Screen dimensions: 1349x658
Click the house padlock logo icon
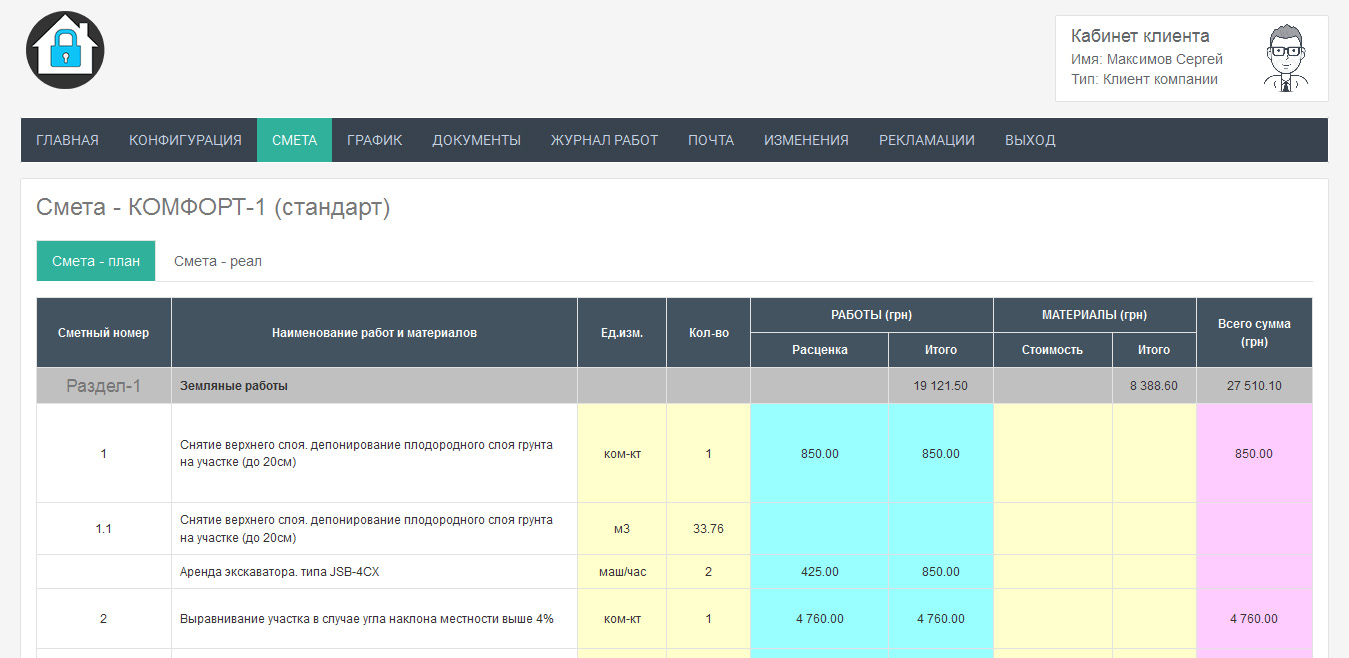coord(65,50)
